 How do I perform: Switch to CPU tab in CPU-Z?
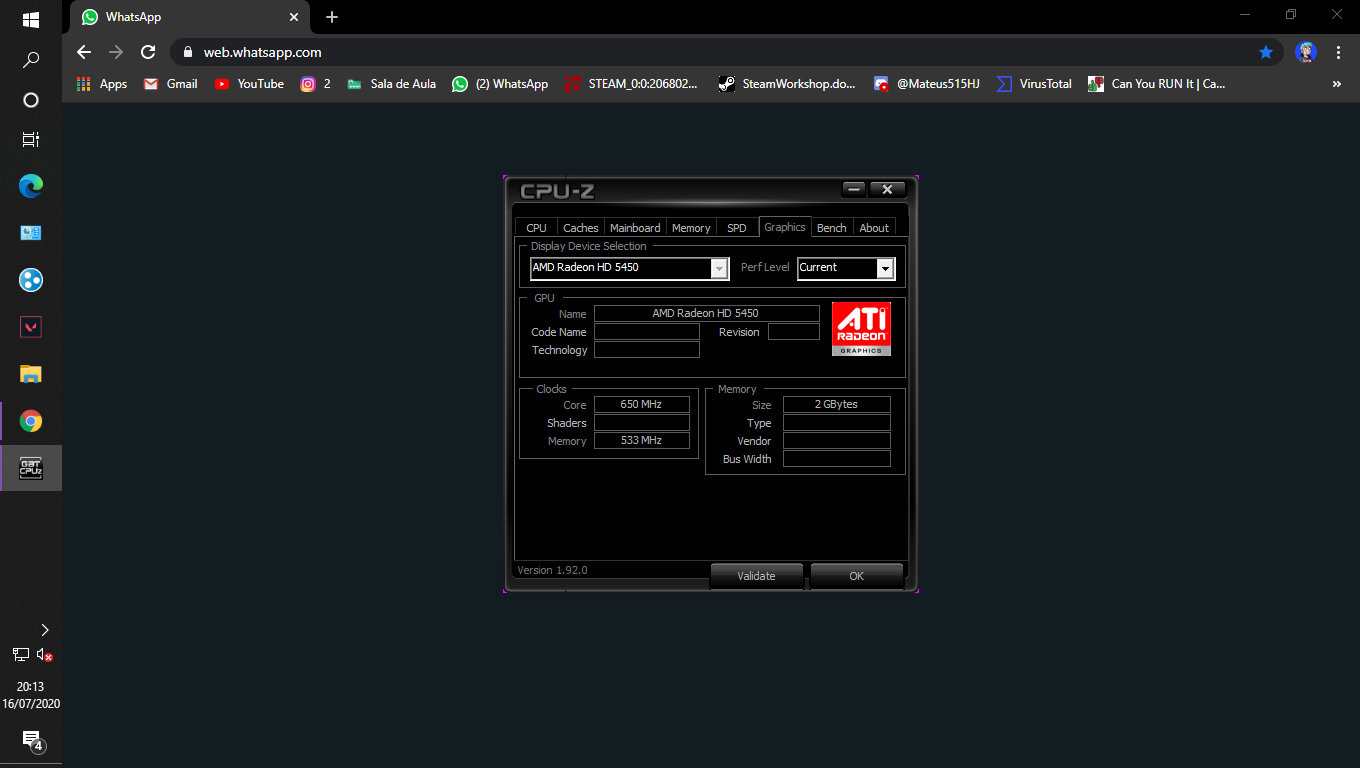click(537, 228)
